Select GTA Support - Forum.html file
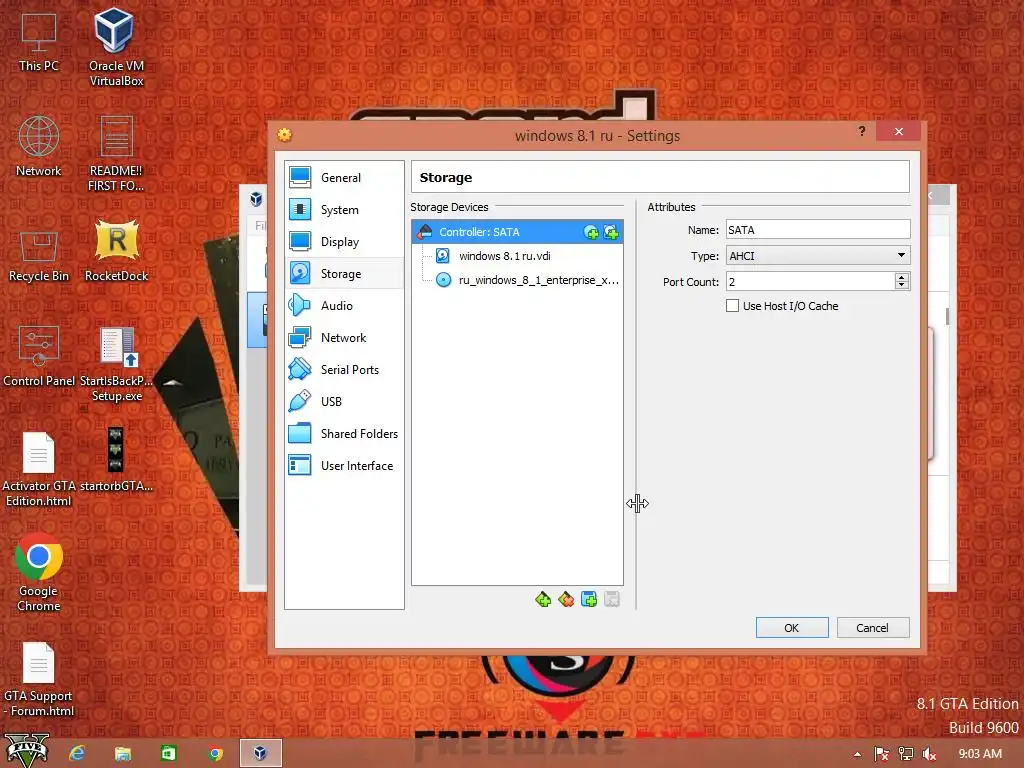Screen dimensions: 1024x768 coord(39,679)
